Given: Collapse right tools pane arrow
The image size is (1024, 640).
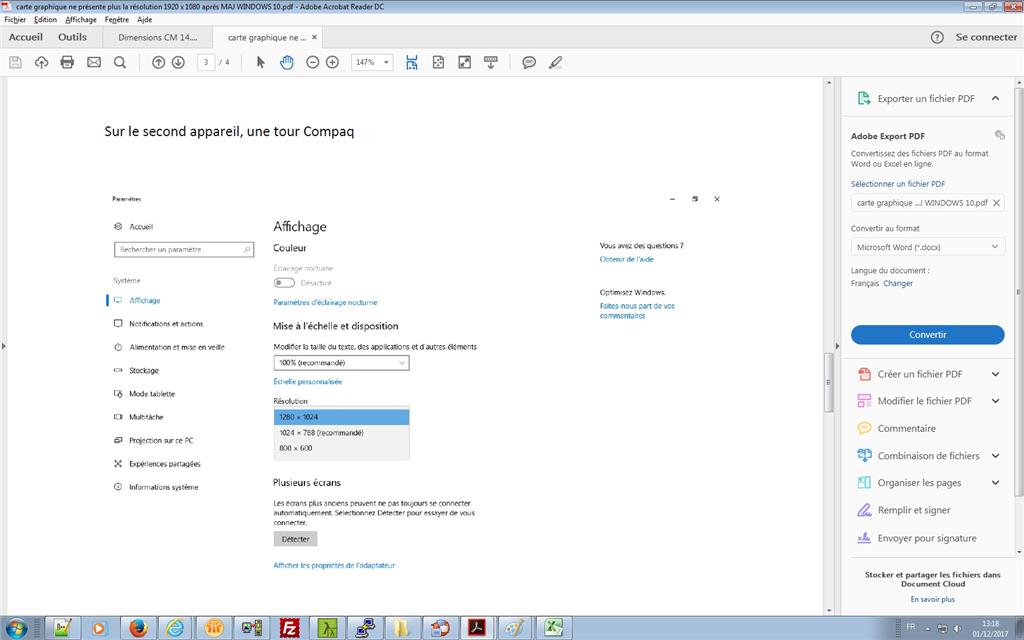Looking at the screenshot, I should 837,346.
